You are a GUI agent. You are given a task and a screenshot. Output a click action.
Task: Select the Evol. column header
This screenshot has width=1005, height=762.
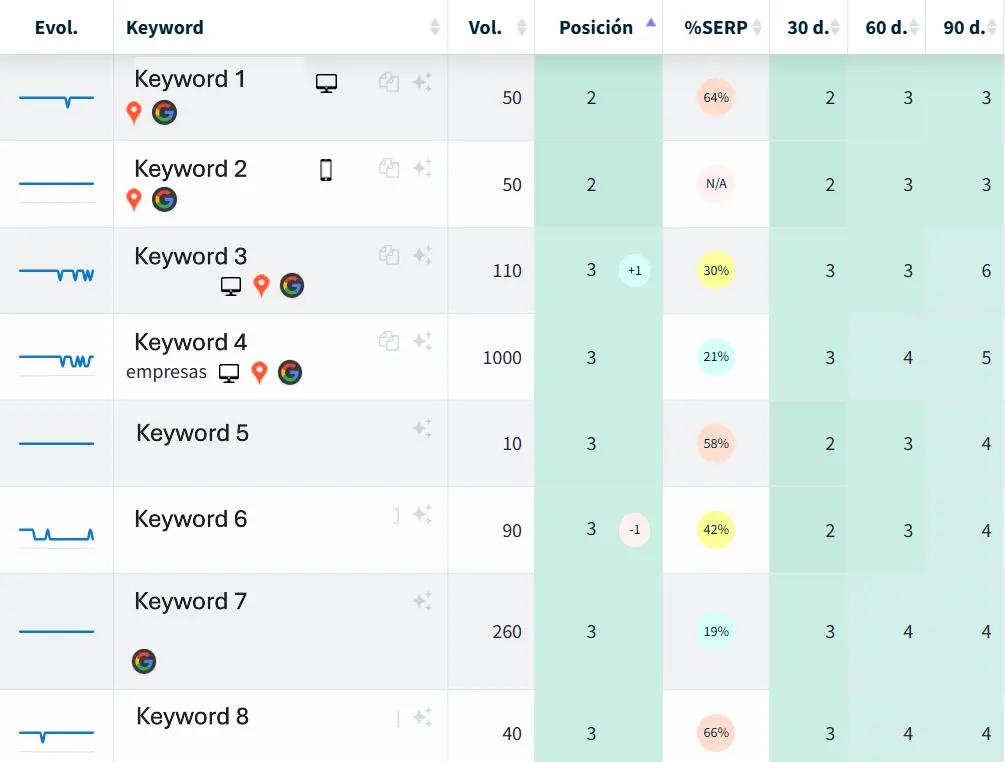pos(56,27)
